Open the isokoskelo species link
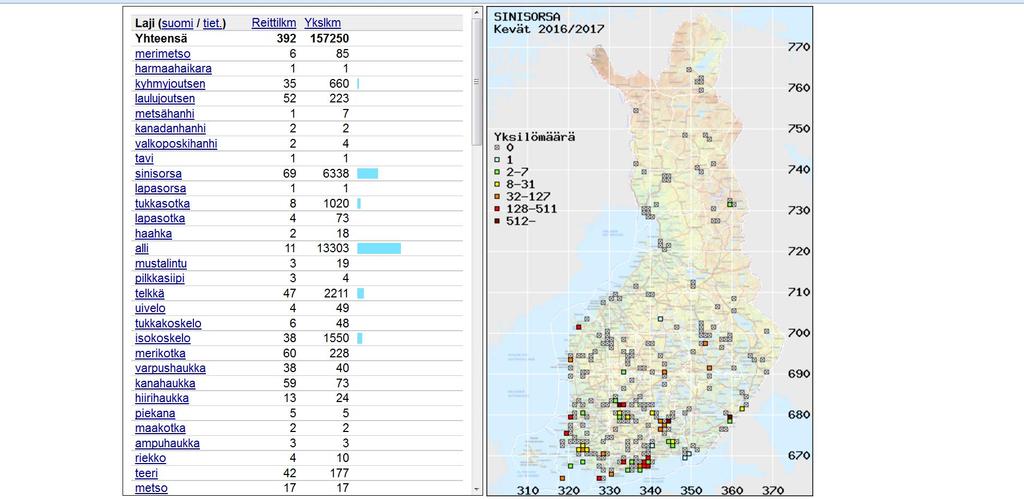Screen dimensions: 1024x499 tap(163, 339)
